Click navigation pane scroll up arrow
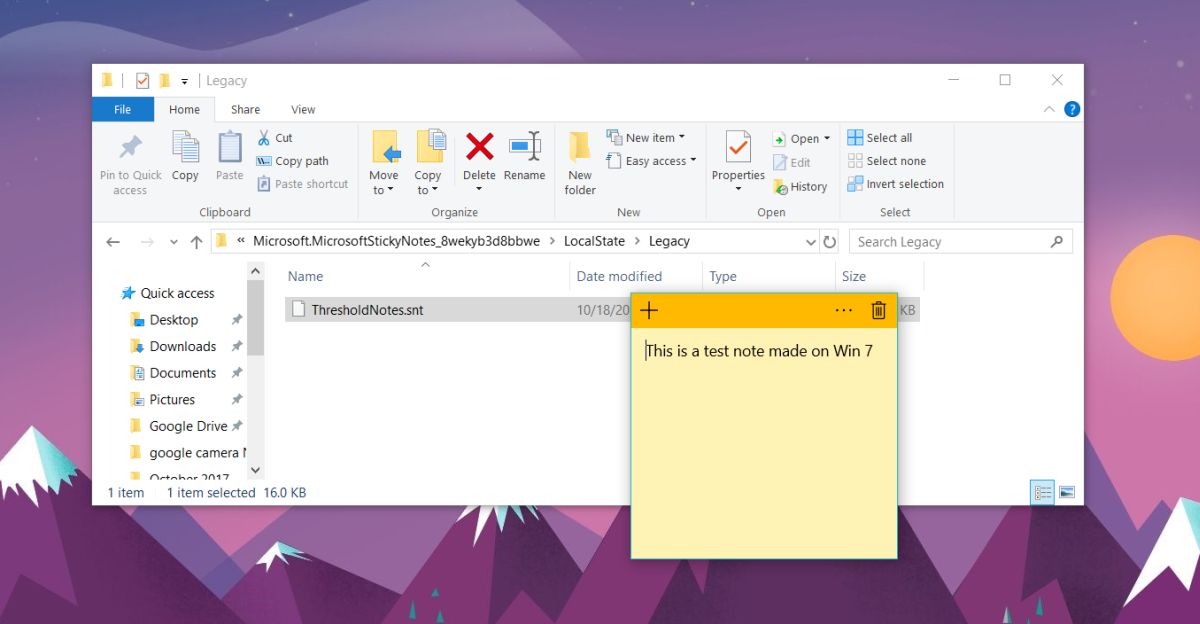Screen dimensions: 1200x624 (255, 270)
